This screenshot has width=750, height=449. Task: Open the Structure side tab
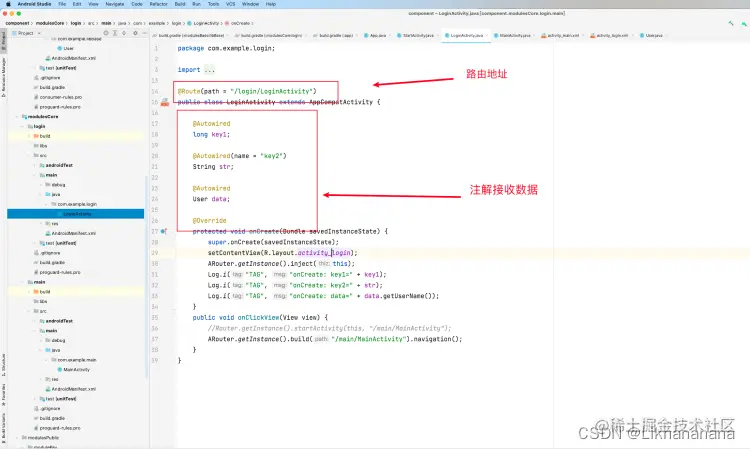[x=3, y=365]
